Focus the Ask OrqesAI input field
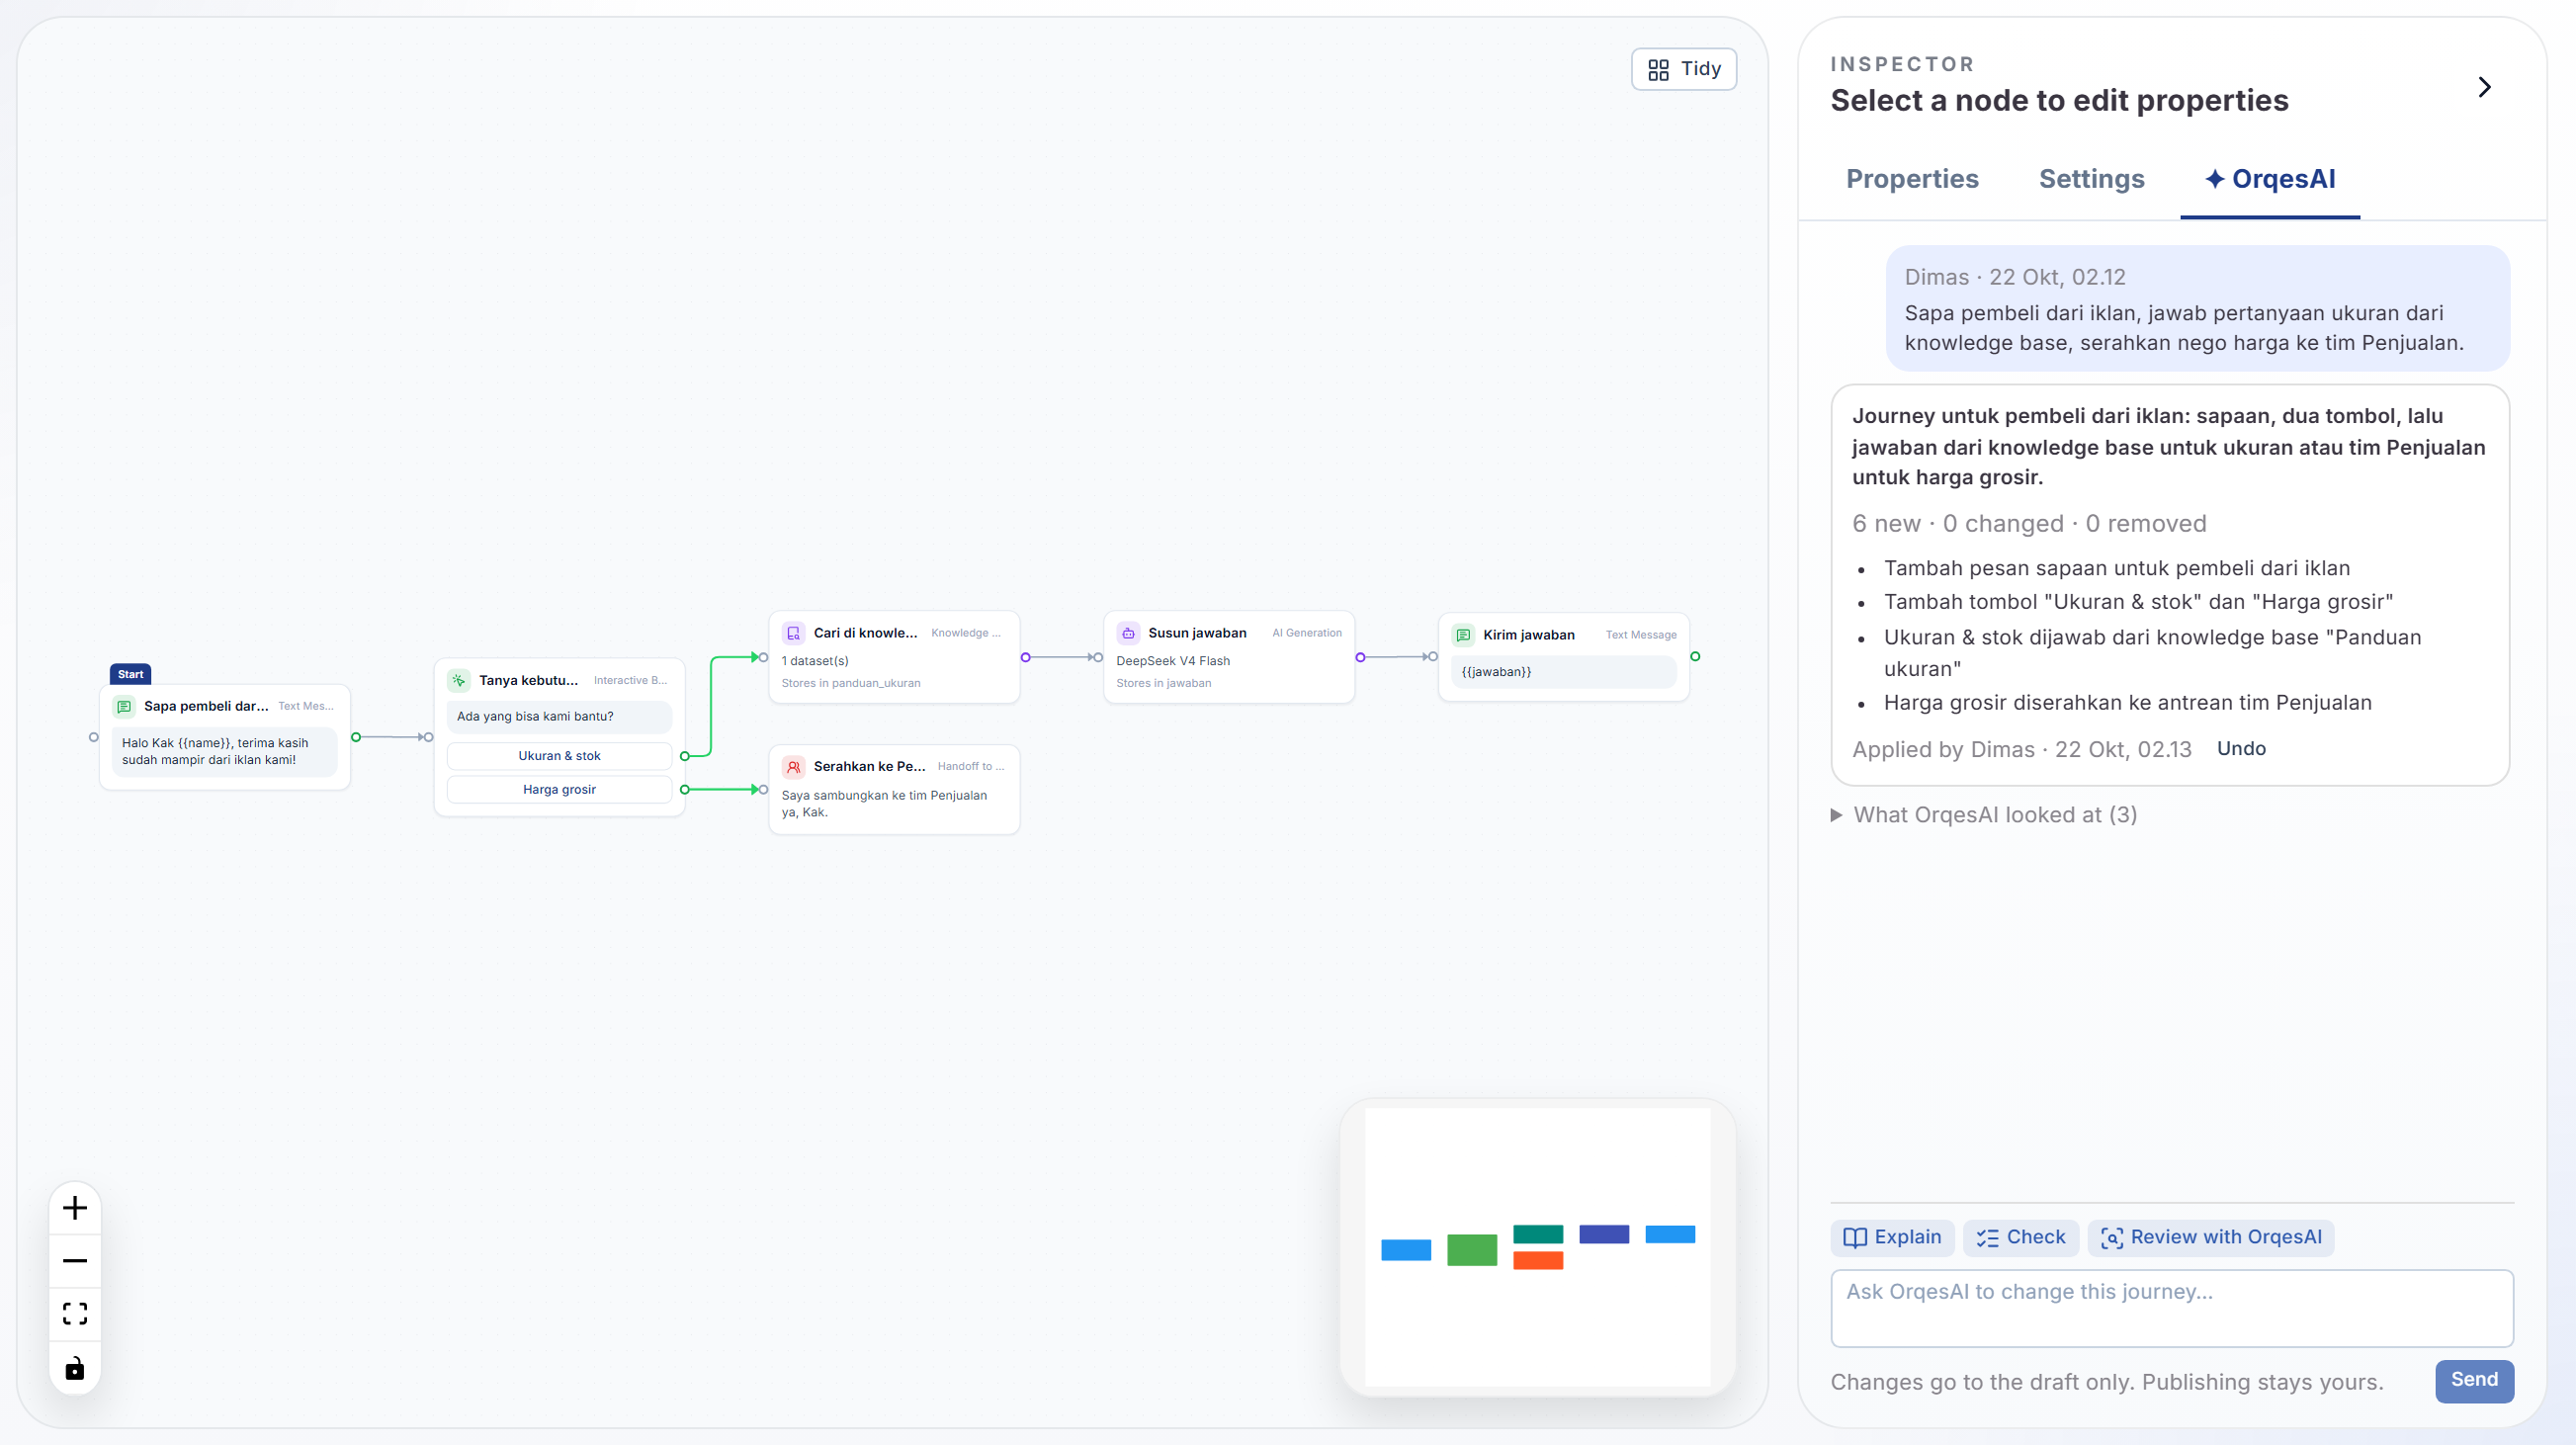Image resolution: width=2576 pixels, height=1445 pixels. (2171, 1308)
